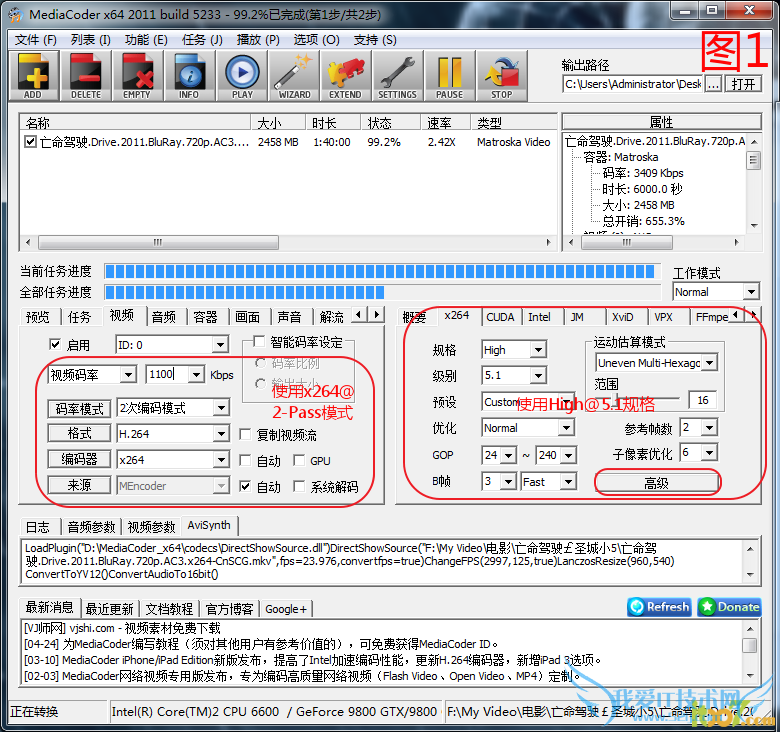Open the SETTINGS wrench icon
The image size is (780, 732).
coord(397,75)
